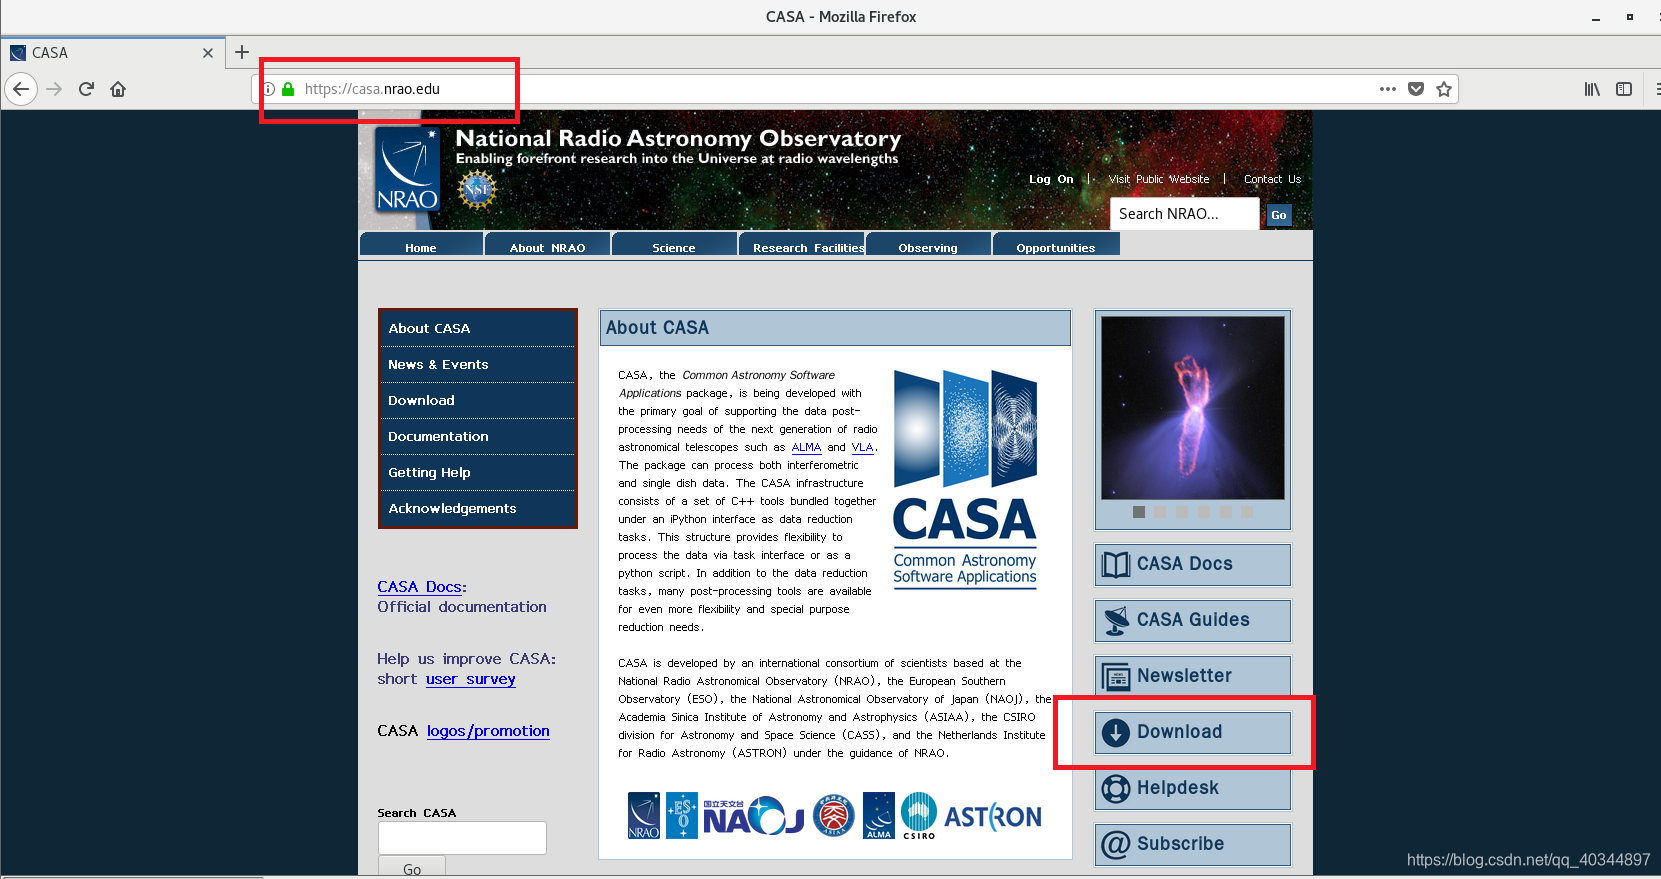Select Acknowledgements in the sidebar menu
Screen dimensions: 1661x879
click(478, 509)
